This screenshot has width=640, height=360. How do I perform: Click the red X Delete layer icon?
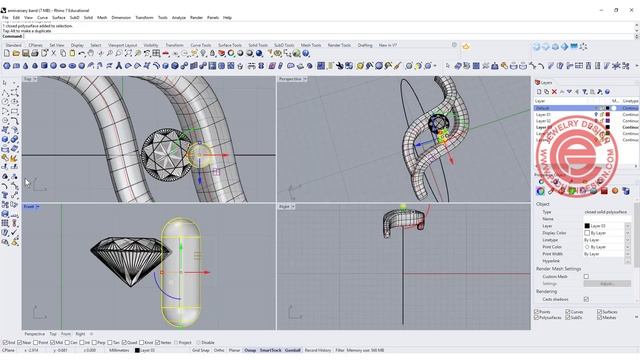click(554, 92)
